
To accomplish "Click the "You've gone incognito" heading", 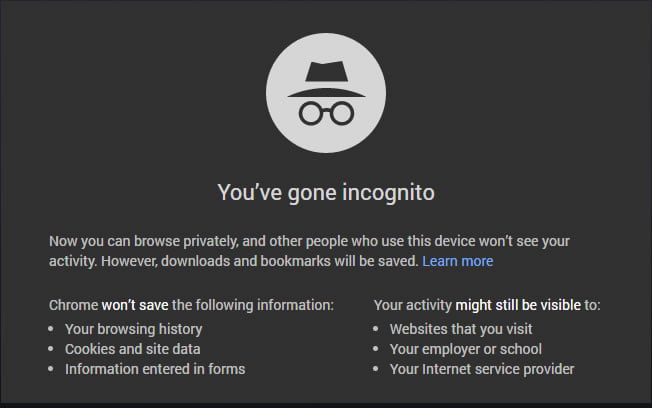I will coord(326,193).
